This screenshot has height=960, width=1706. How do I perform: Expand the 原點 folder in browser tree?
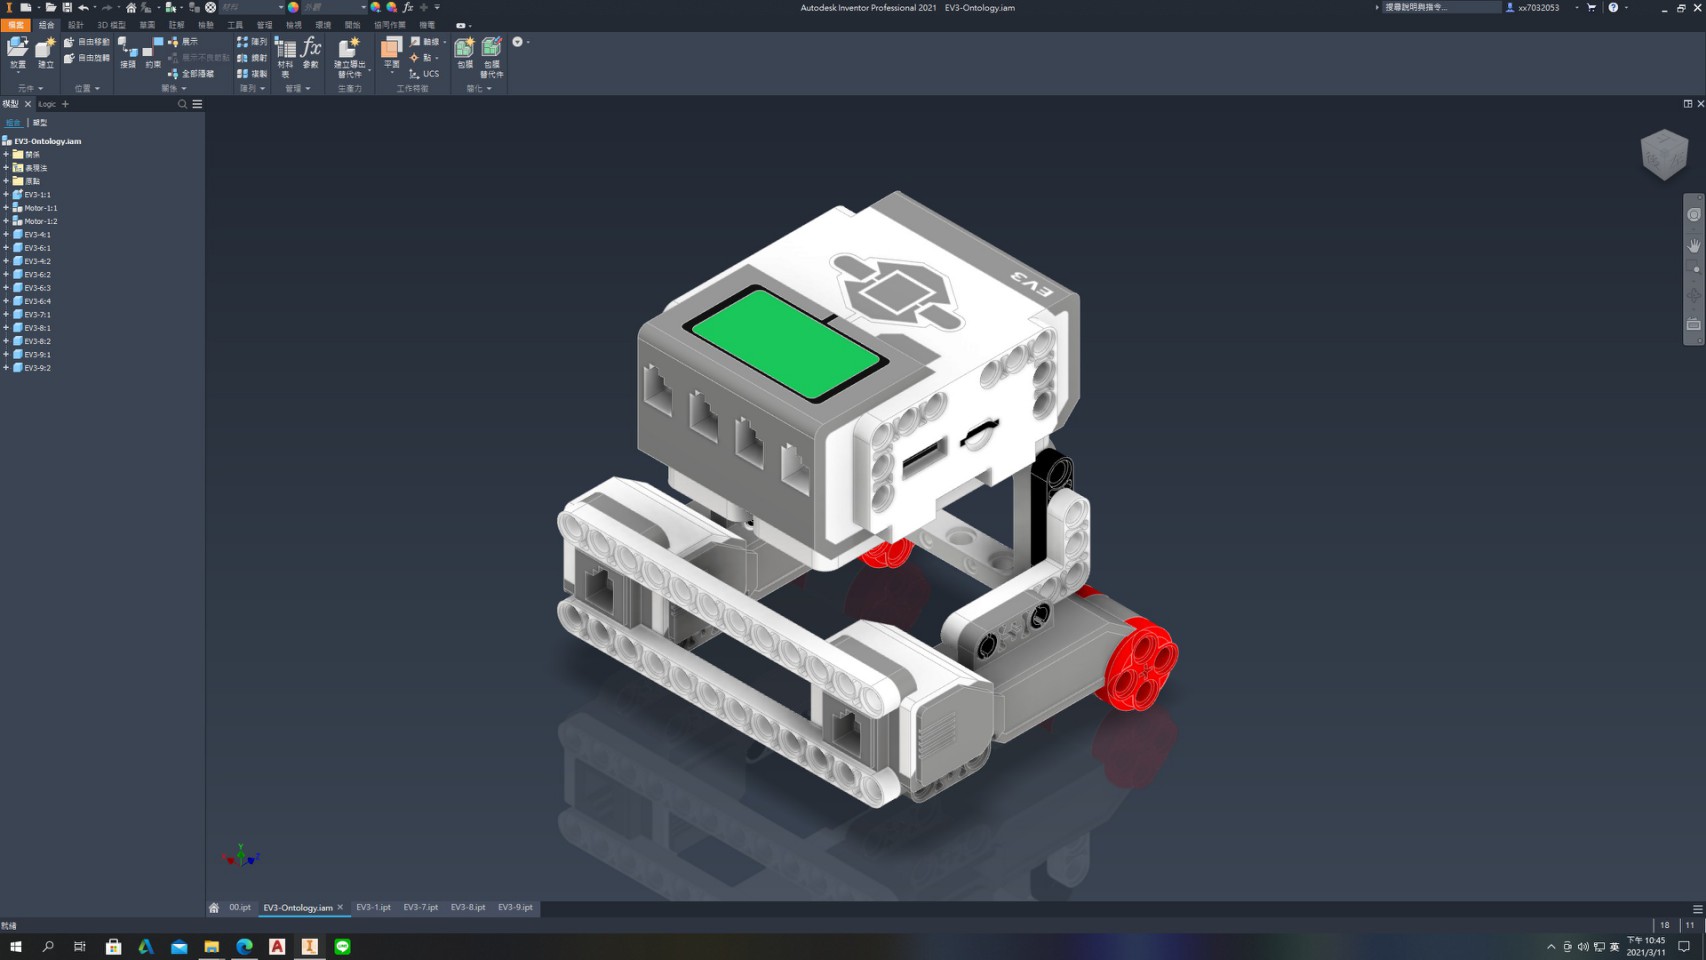coord(6,181)
